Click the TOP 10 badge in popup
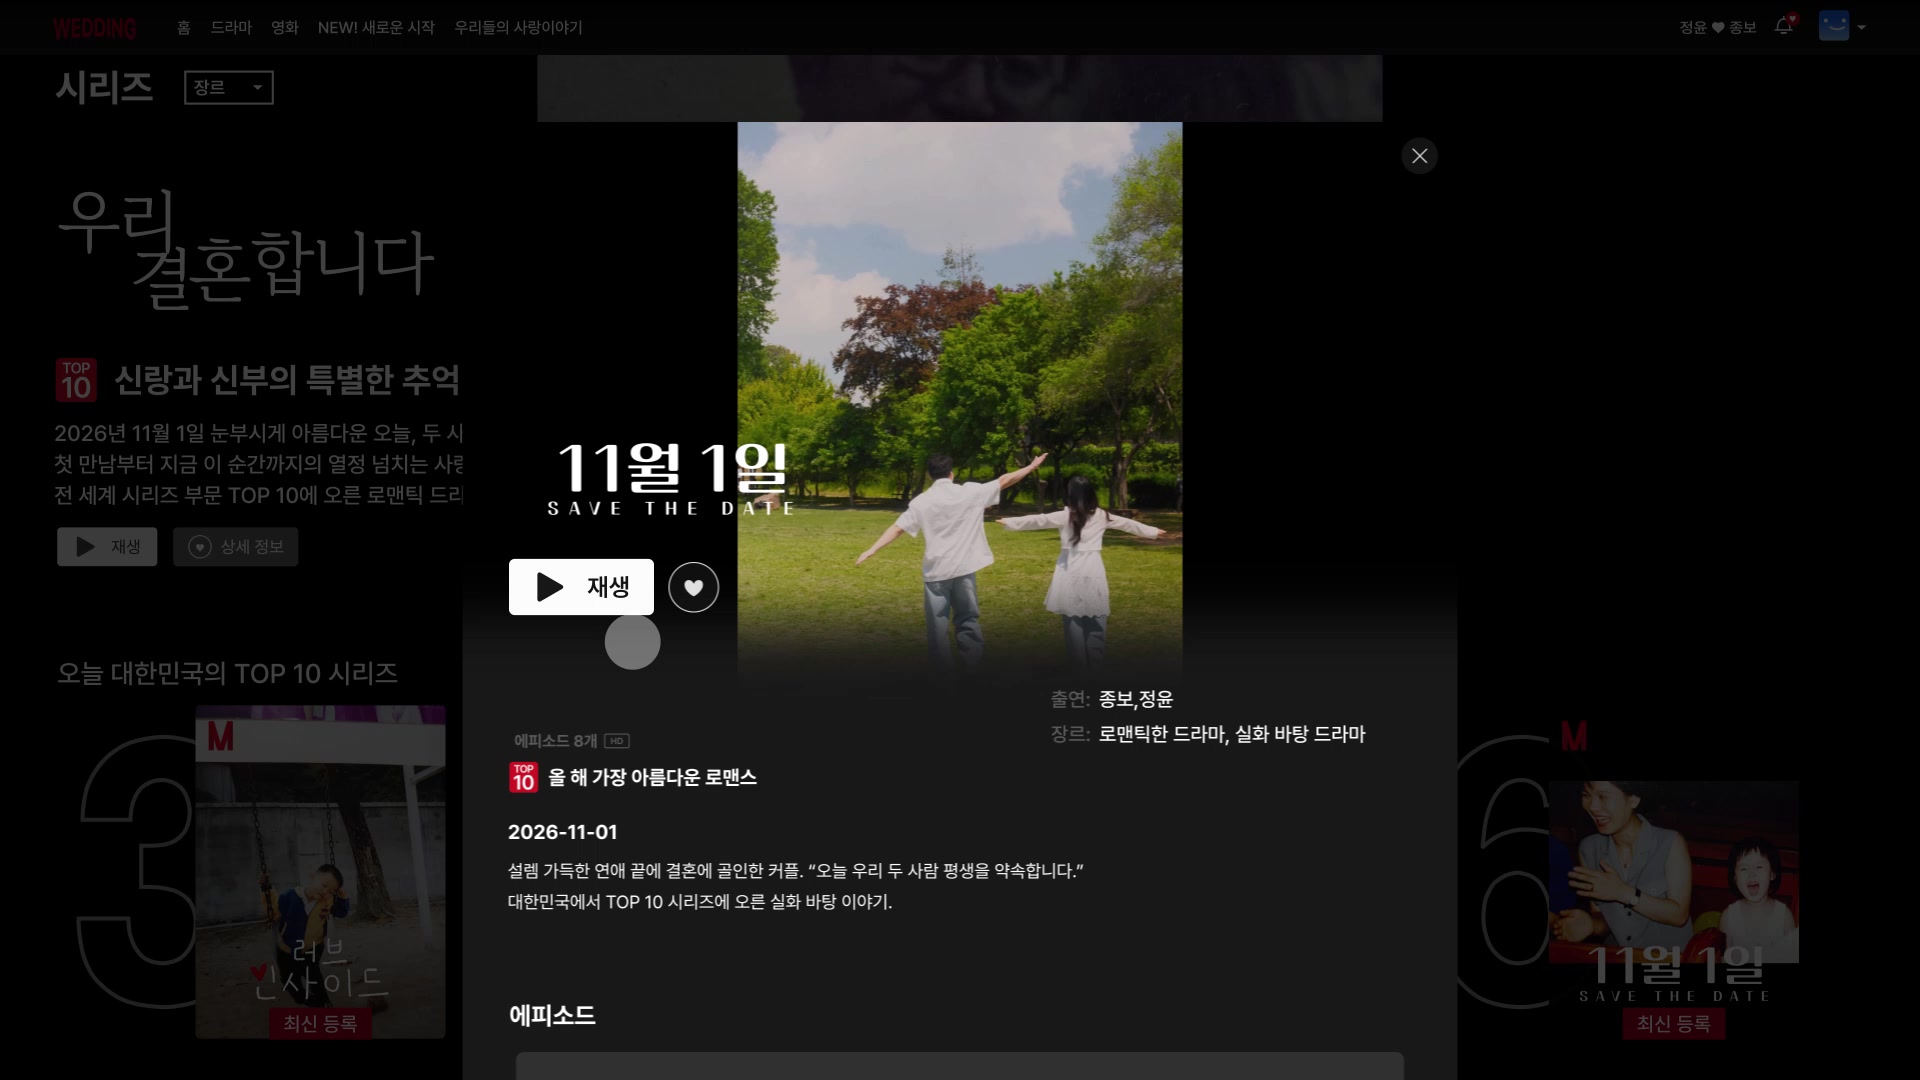1920x1080 pixels. tap(523, 778)
